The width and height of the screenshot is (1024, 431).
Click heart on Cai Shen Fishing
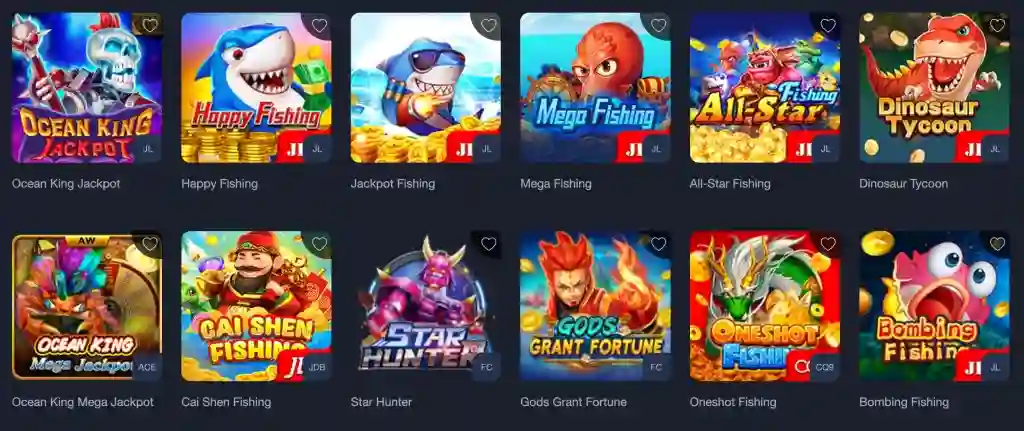click(x=319, y=244)
